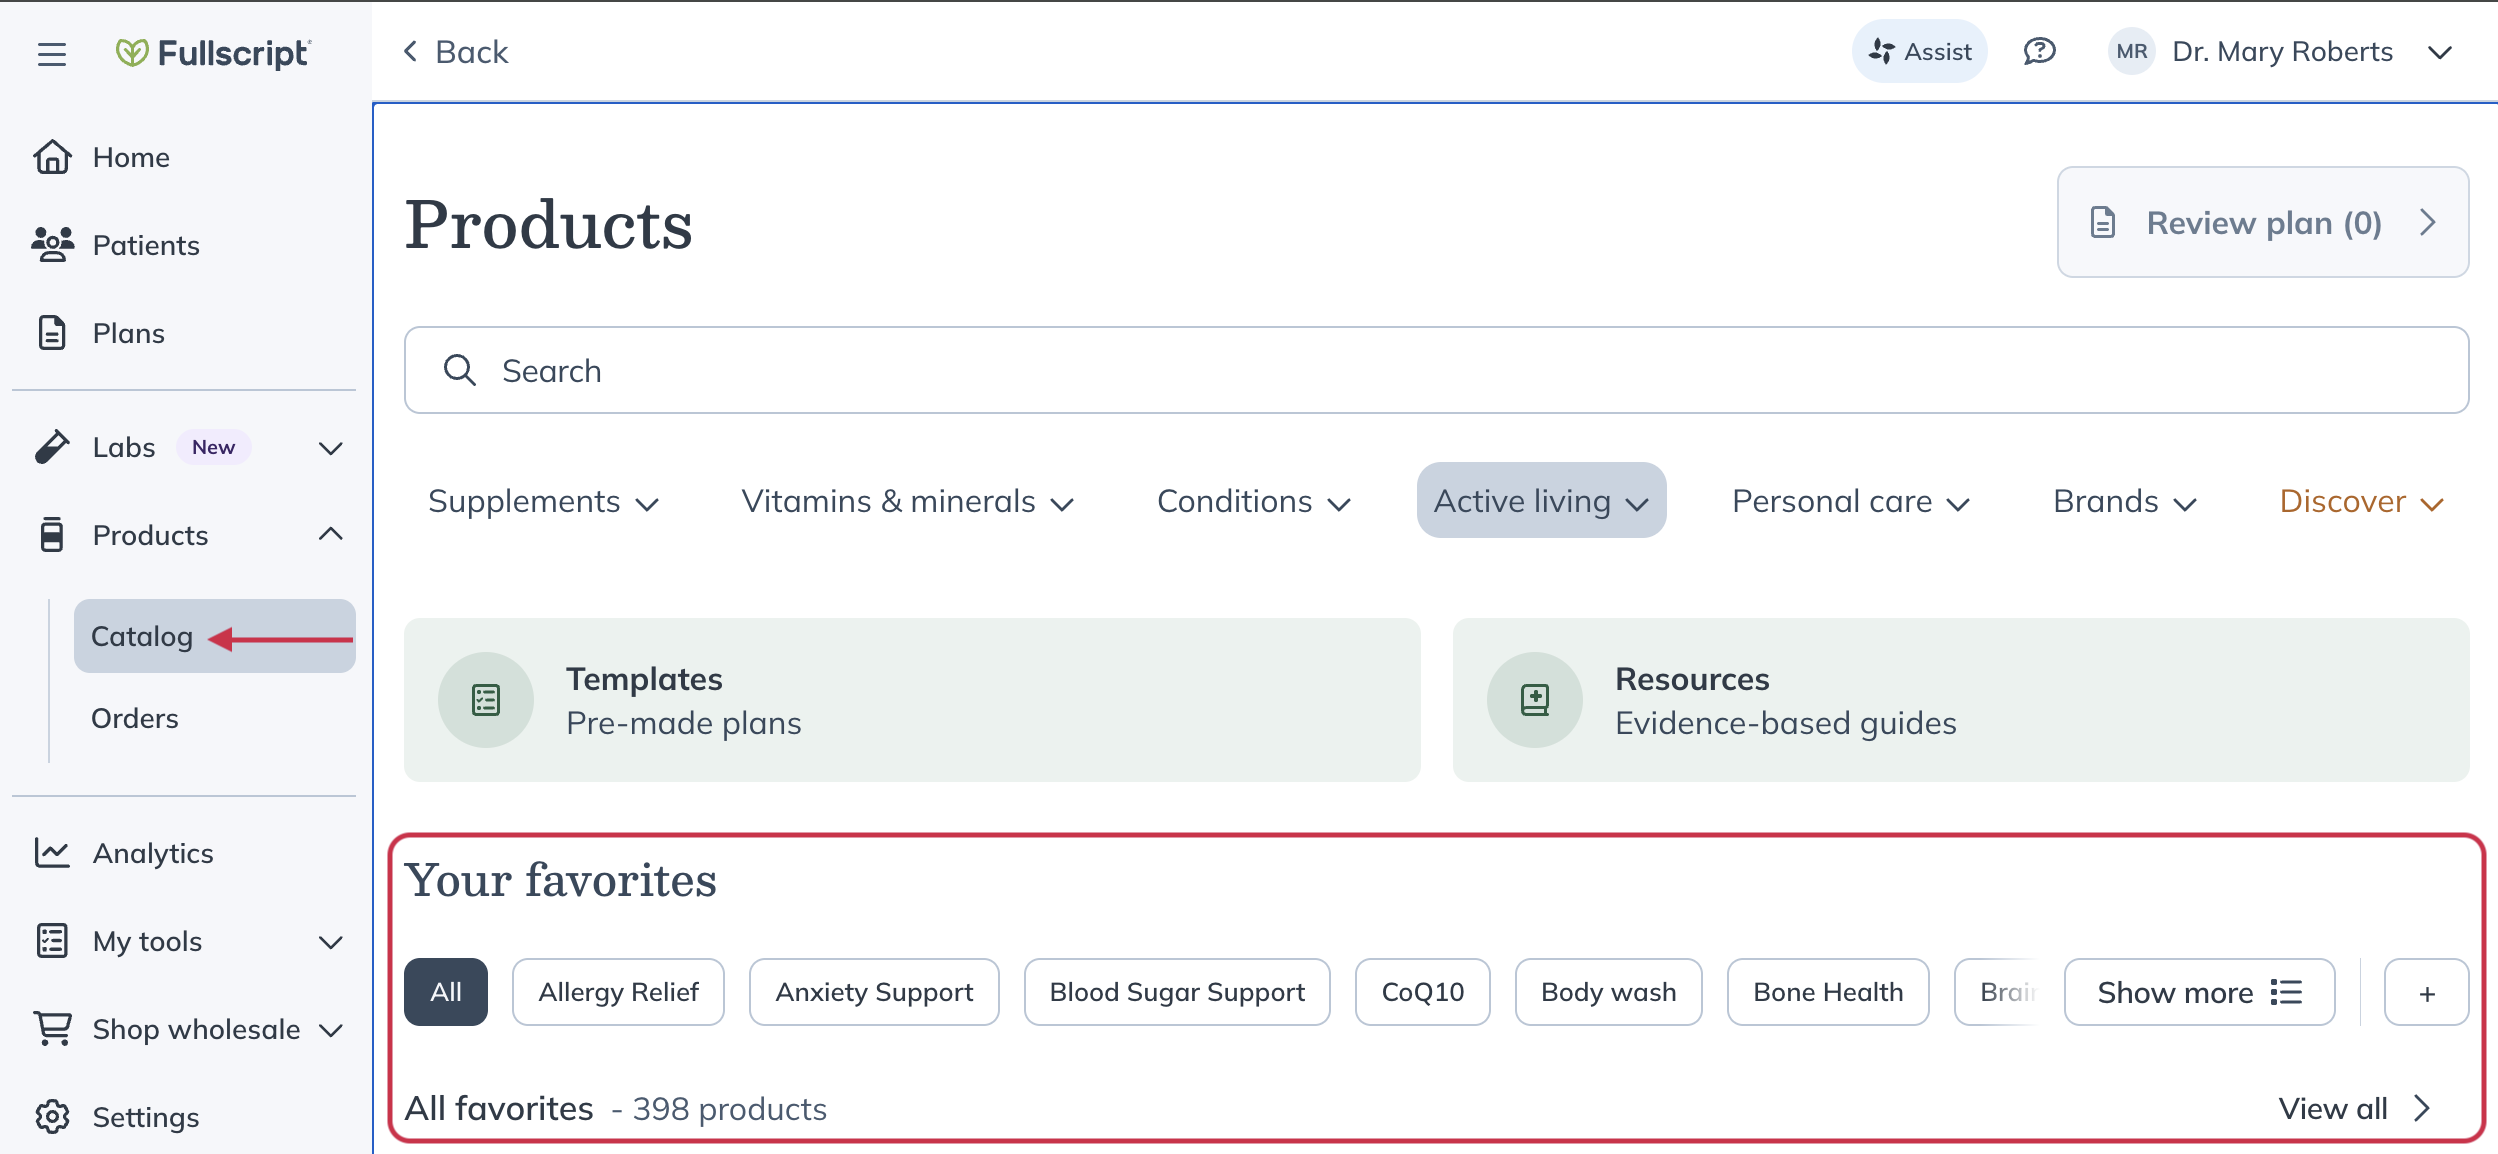Open the Home sidebar icon
This screenshot has width=2498, height=1154.
coord(52,157)
